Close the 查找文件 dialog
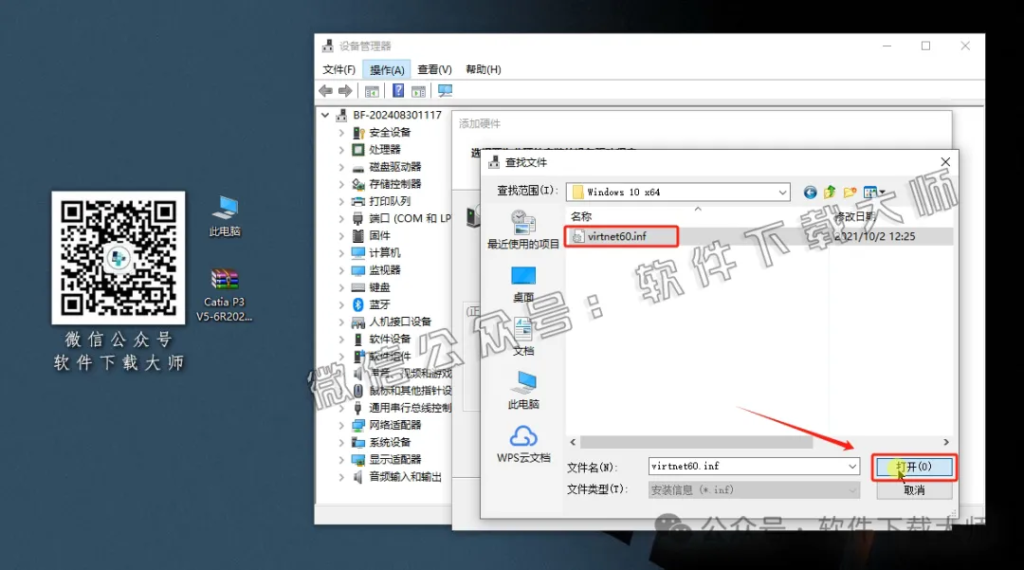 [x=945, y=161]
